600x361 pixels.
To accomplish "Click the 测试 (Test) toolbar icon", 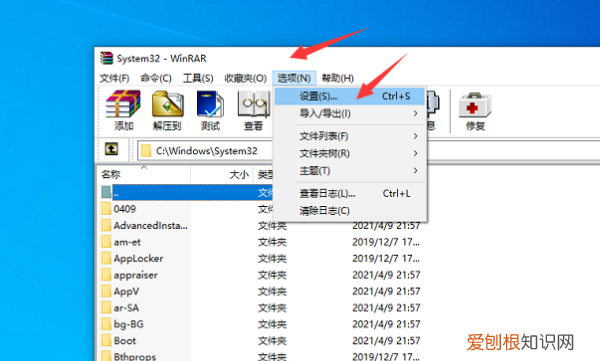I will point(210,104).
